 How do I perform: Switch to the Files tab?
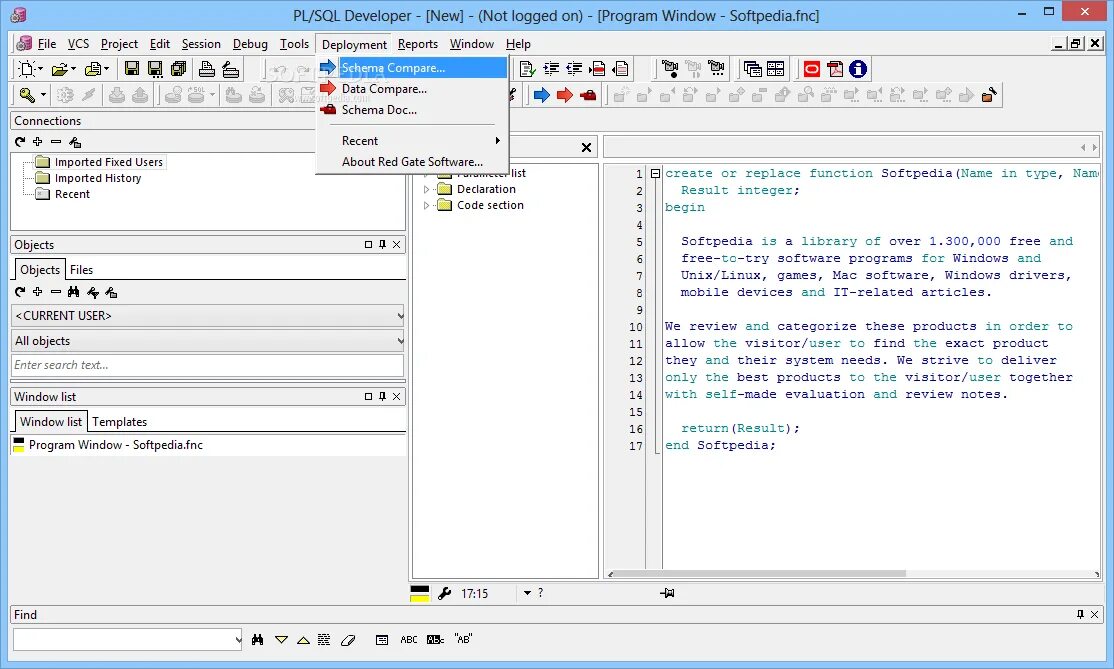click(x=81, y=270)
